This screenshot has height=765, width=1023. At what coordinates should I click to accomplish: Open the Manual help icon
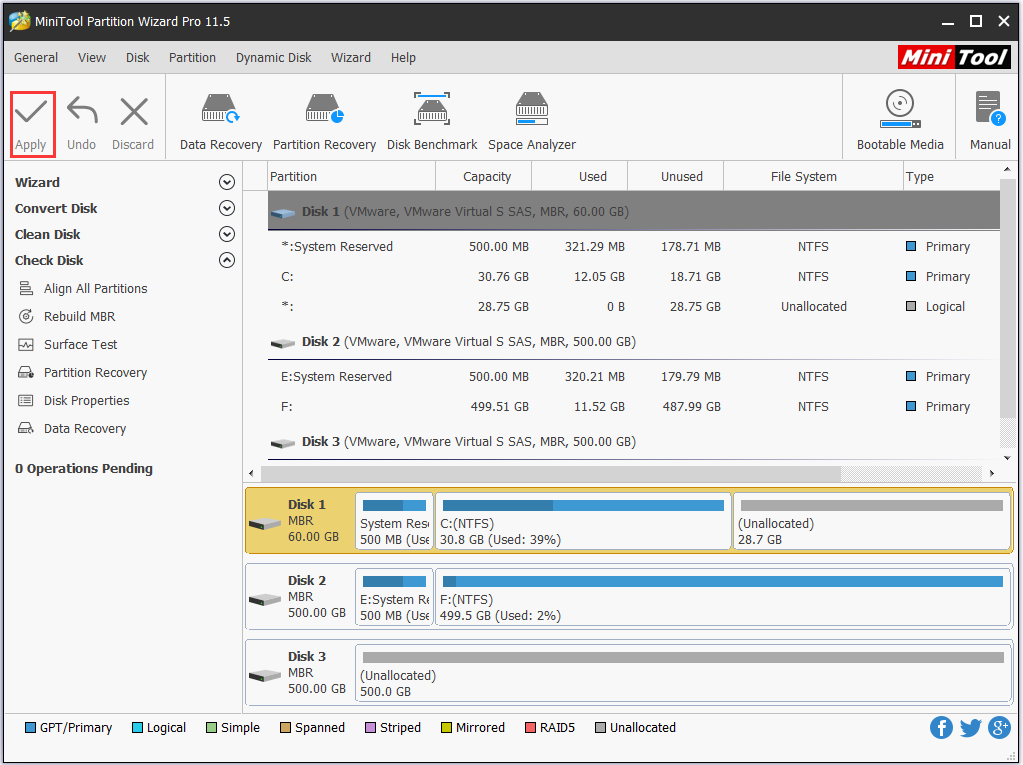click(989, 110)
